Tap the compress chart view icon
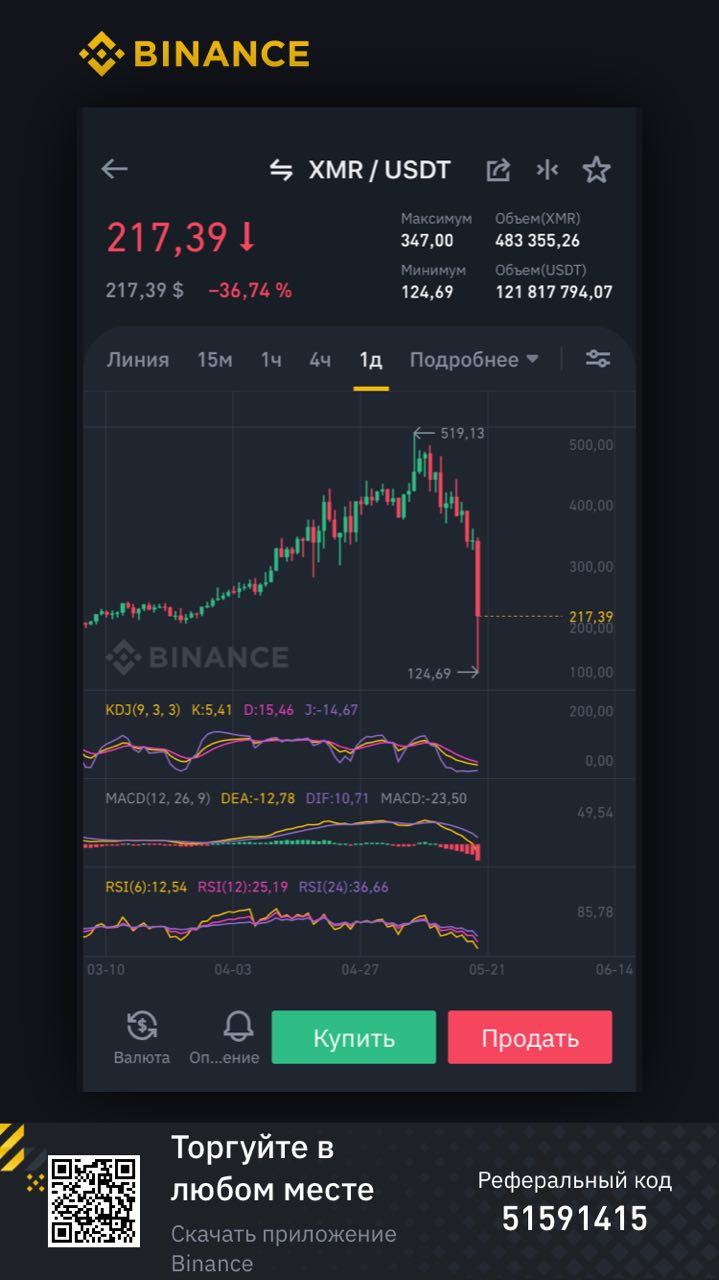719x1280 pixels. coord(547,170)
